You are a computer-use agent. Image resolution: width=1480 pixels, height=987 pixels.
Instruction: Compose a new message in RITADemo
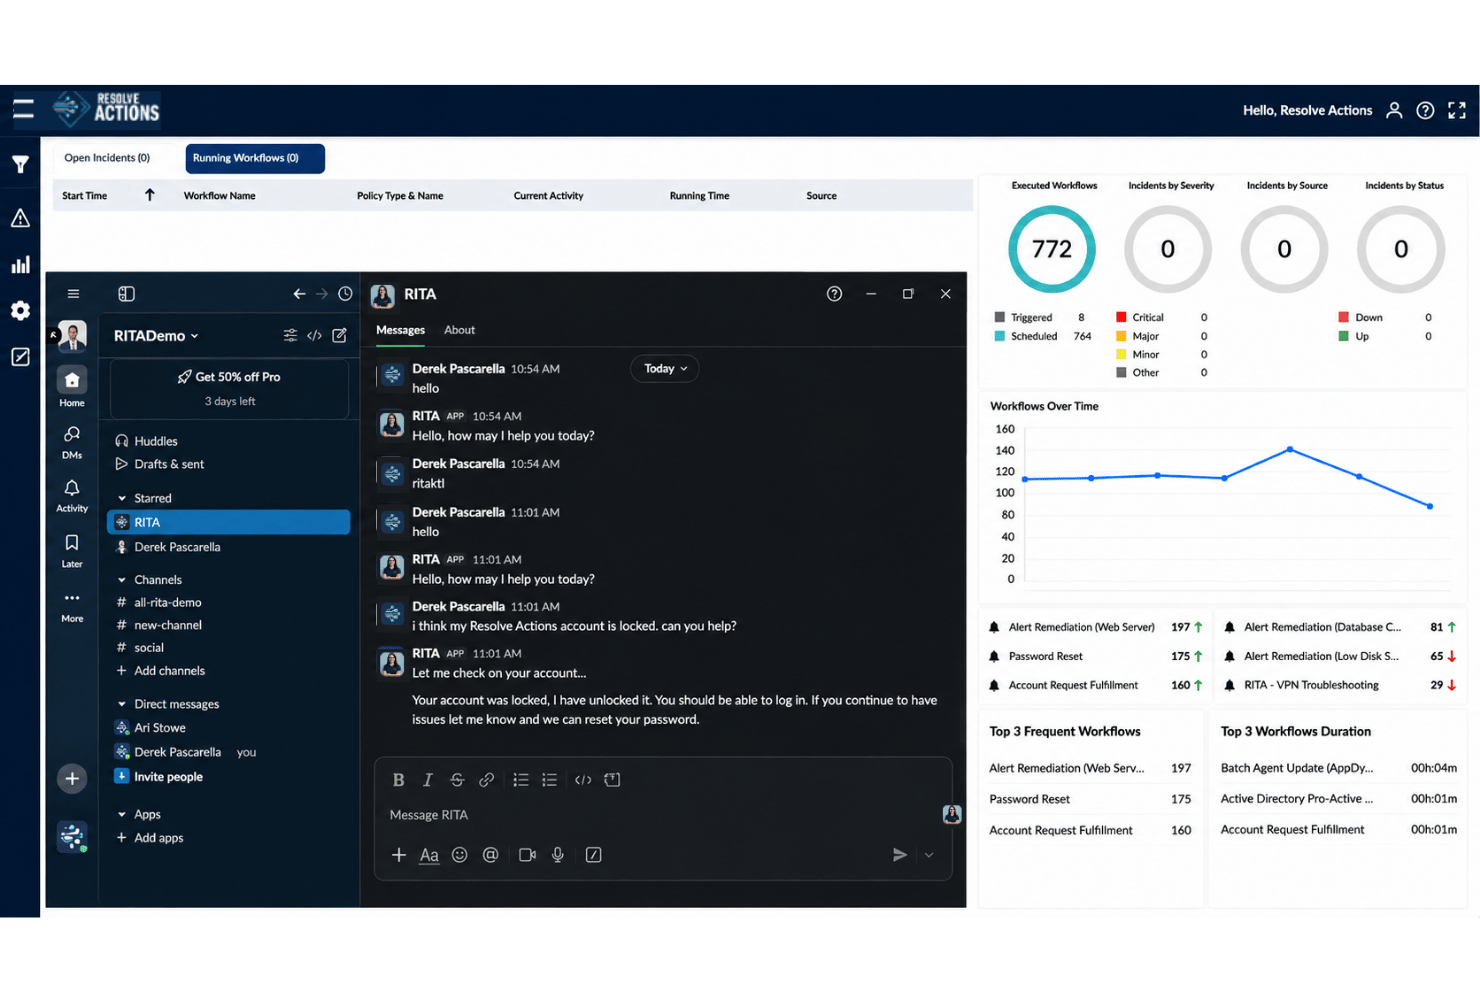coord(340,336)
